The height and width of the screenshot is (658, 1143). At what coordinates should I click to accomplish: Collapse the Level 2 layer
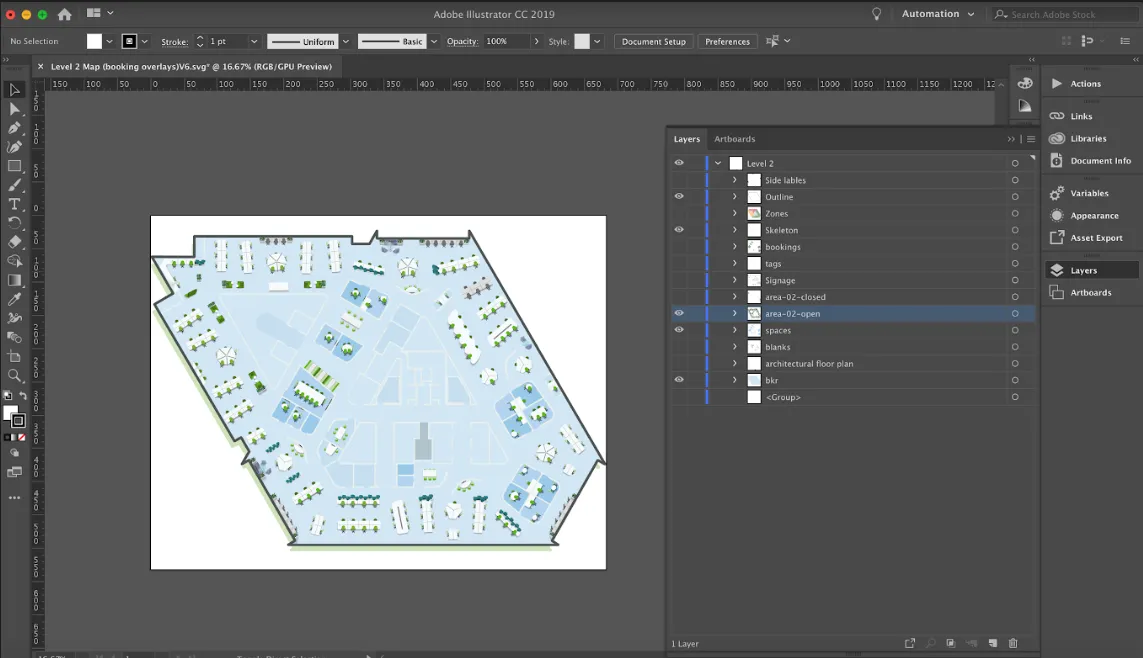pyautogui.click(x=717, y=162)
